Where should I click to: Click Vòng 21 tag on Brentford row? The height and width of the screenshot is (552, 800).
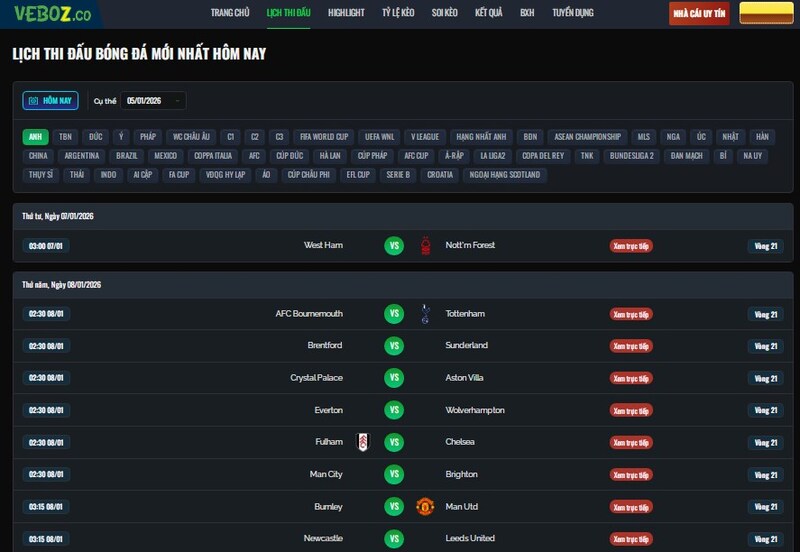pos(765,346)
